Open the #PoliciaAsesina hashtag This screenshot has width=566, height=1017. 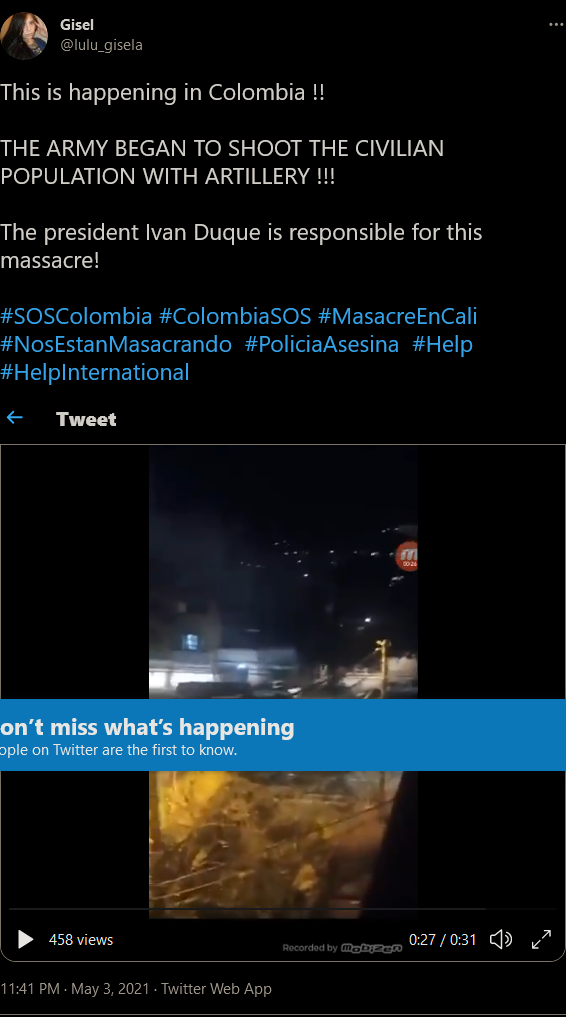pos(322,344)
